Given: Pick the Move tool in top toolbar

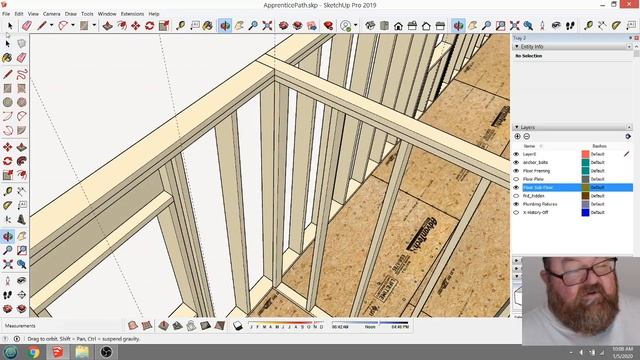Looking at the screenshot, I should point(136,26).
